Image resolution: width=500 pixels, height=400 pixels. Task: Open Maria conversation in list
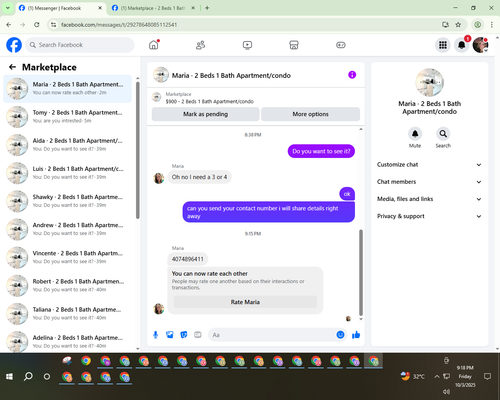(x=67, y=89)
